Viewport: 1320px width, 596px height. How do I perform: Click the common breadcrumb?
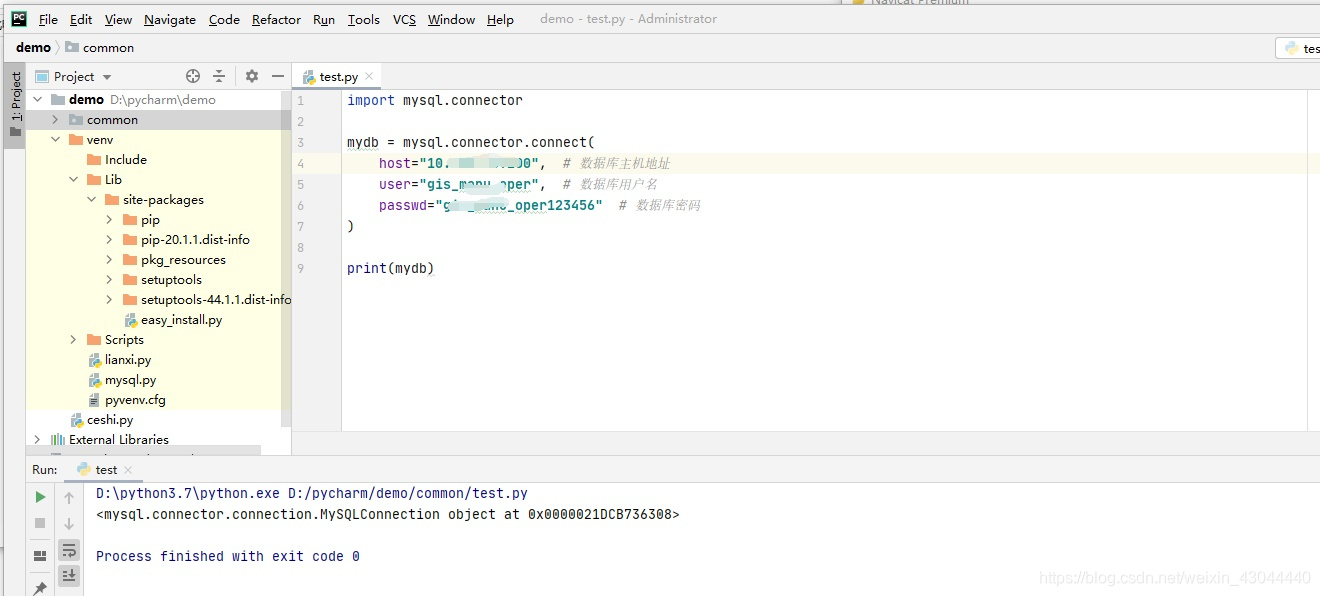[100, 47]
